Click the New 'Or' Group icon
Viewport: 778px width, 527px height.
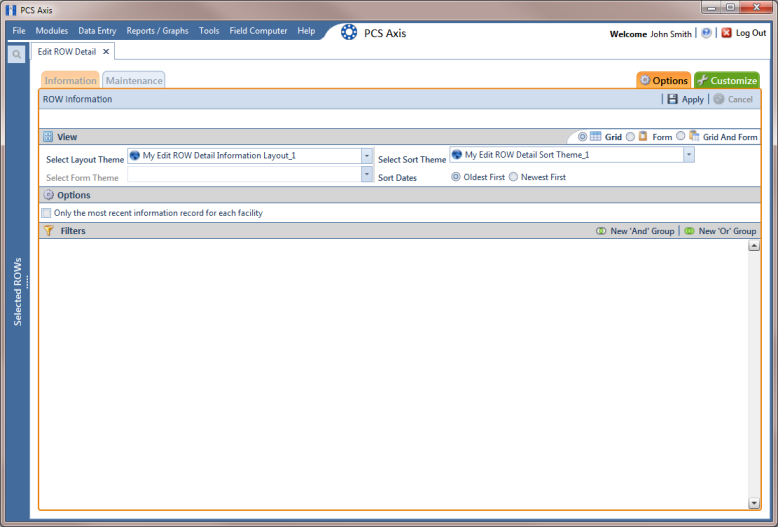pyautogui.click(x=689, y=231)
